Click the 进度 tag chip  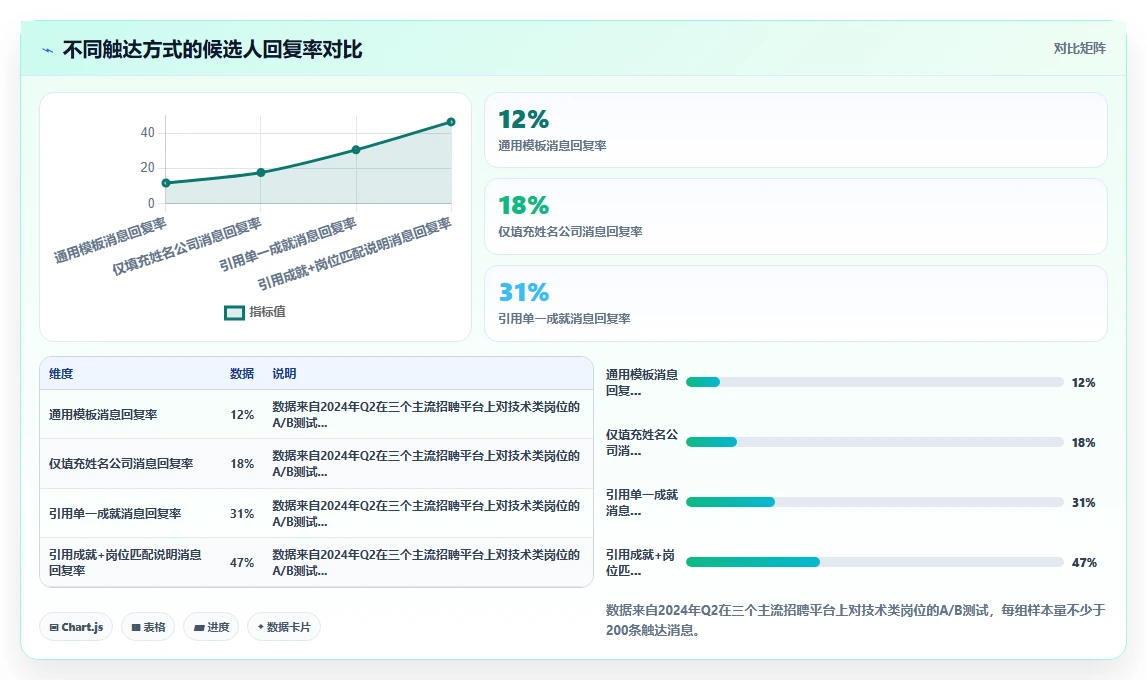pos(211,627)
